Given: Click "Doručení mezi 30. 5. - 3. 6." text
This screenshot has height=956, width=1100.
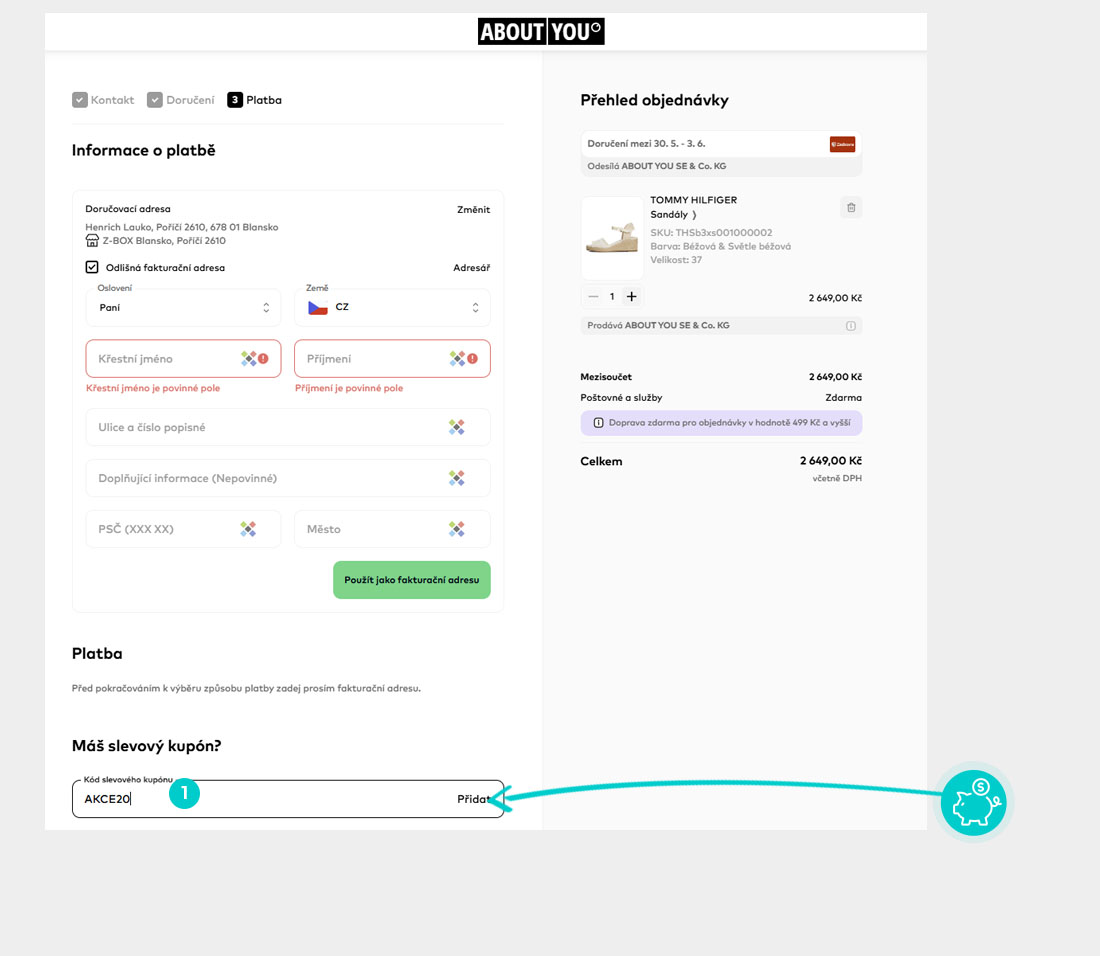Looking at the screenshot, I should [x=646, y=144].
